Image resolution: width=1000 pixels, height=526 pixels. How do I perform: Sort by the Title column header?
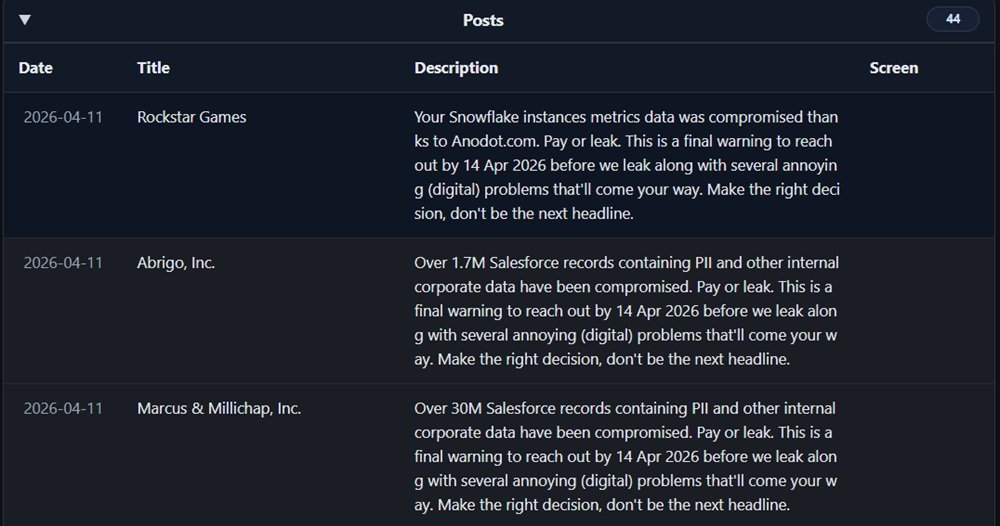point(153,68)
